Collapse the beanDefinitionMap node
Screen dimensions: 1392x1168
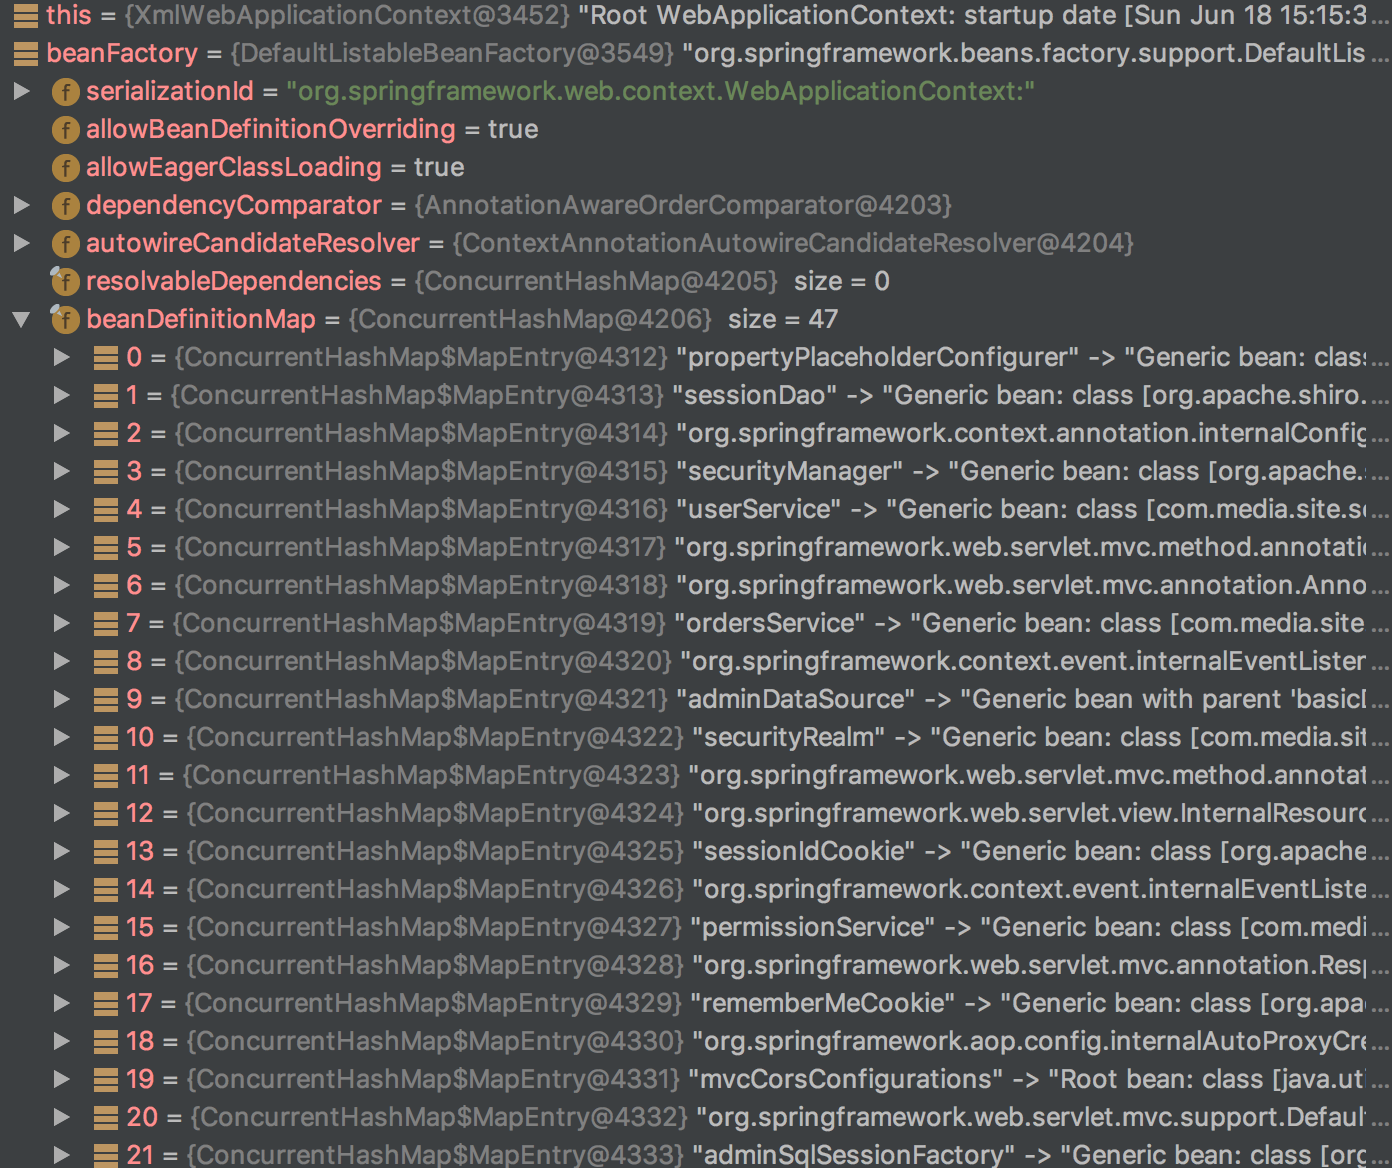tap(21, 320)
